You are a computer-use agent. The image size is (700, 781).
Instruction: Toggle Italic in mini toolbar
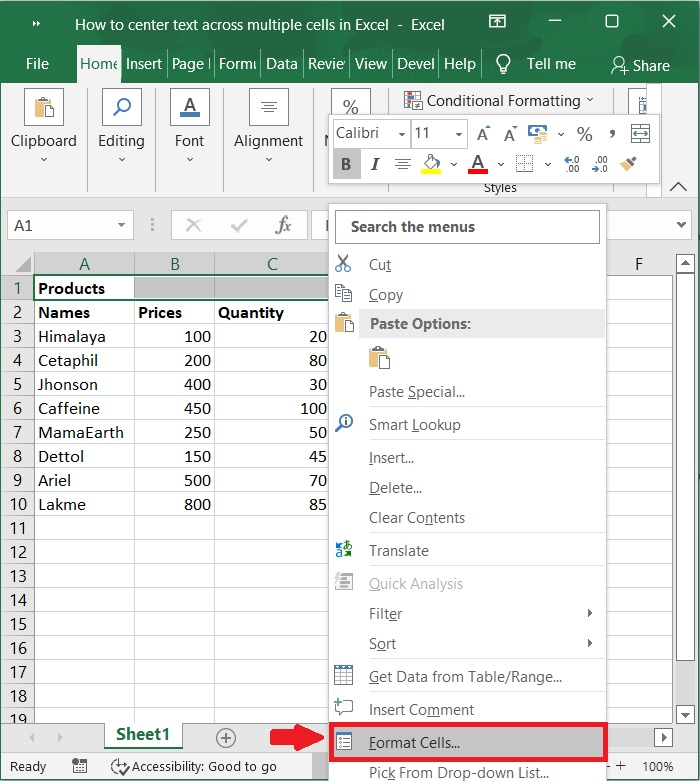(x=375, y=164)
